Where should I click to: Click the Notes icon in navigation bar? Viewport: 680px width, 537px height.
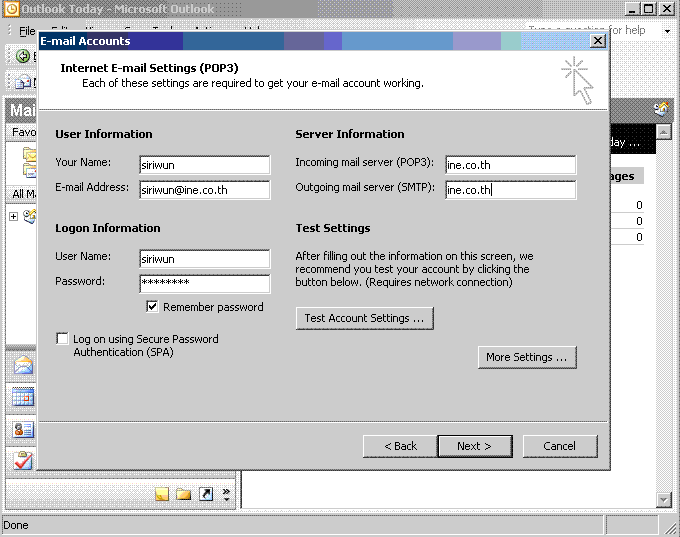pos(161,494)
